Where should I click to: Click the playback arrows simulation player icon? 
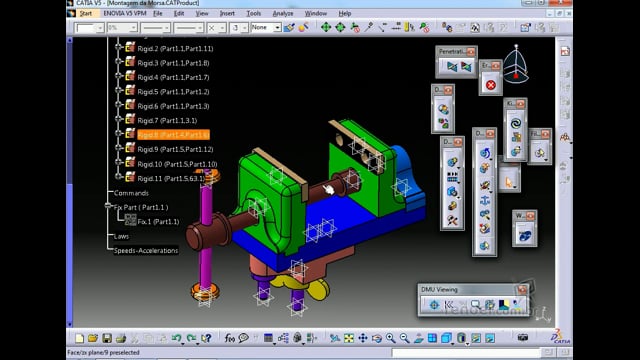coord(452,177)
